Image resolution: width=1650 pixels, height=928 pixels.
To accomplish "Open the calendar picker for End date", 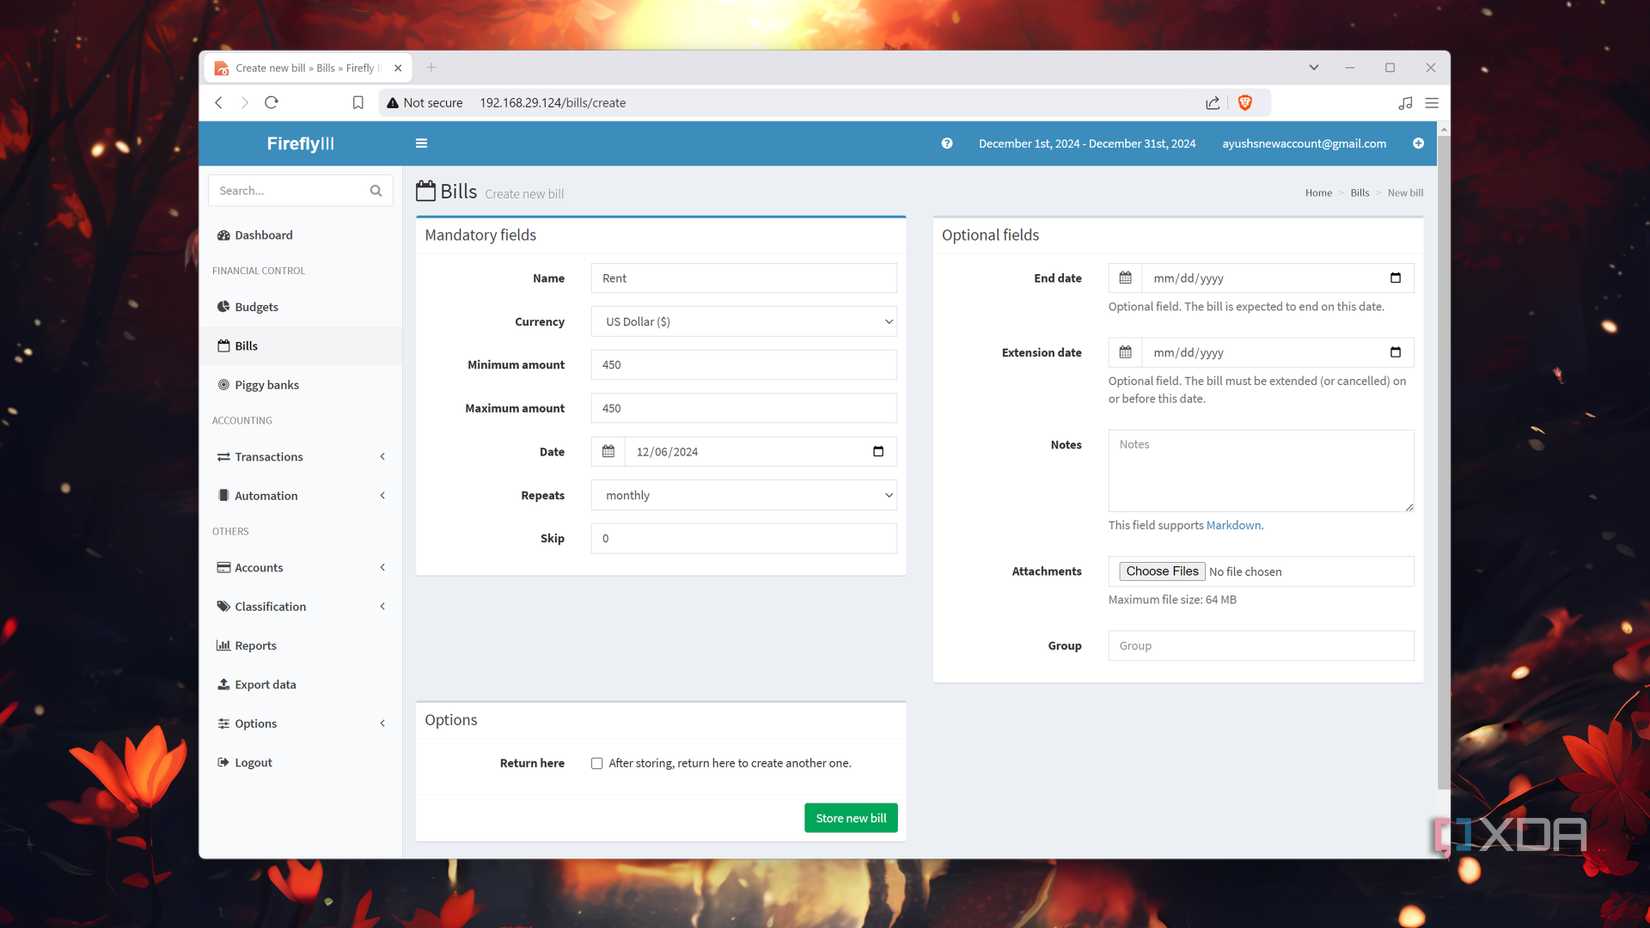I will coord(1124,277).
